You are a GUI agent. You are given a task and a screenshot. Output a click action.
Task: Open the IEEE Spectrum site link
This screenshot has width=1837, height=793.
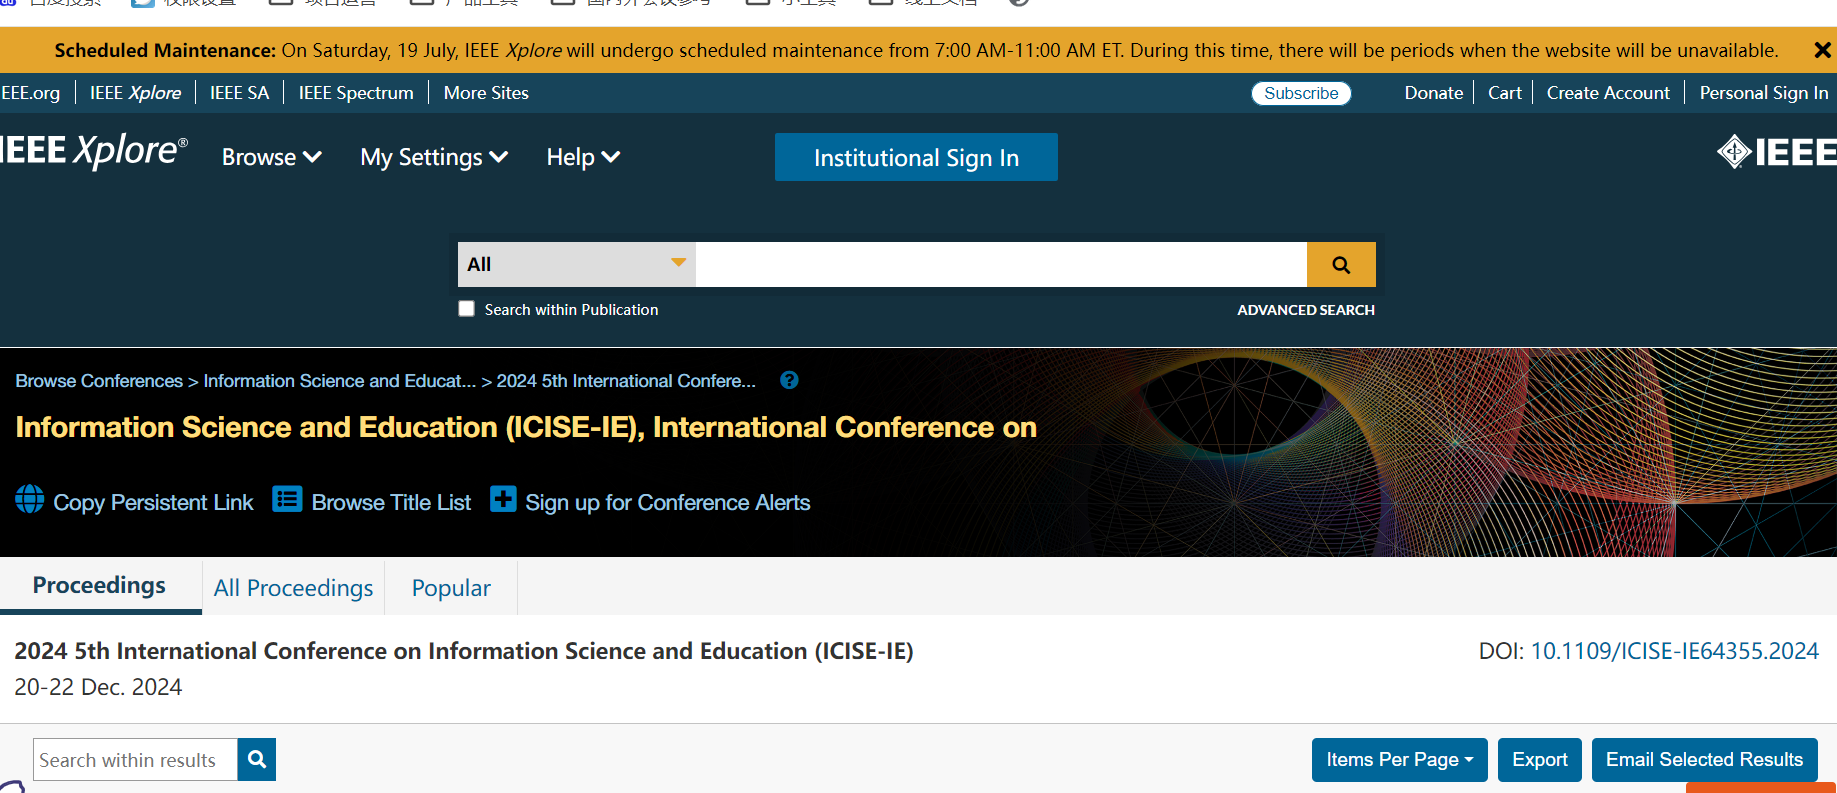[356, 93]
